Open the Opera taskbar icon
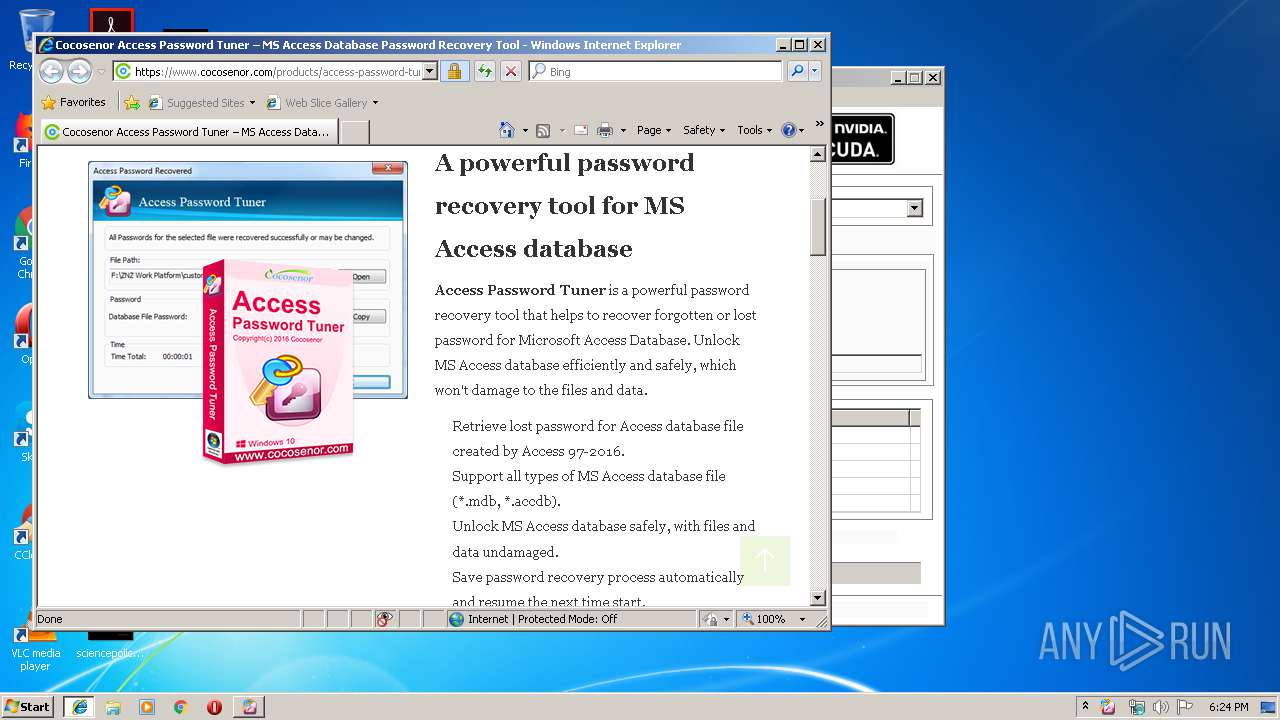The image size is (1280, 720). pos(214,706)
